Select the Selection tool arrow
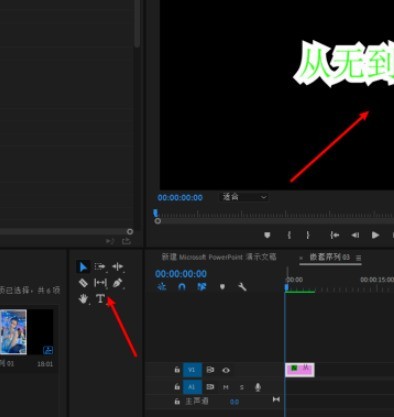394x417 pixels. [83, 267]
